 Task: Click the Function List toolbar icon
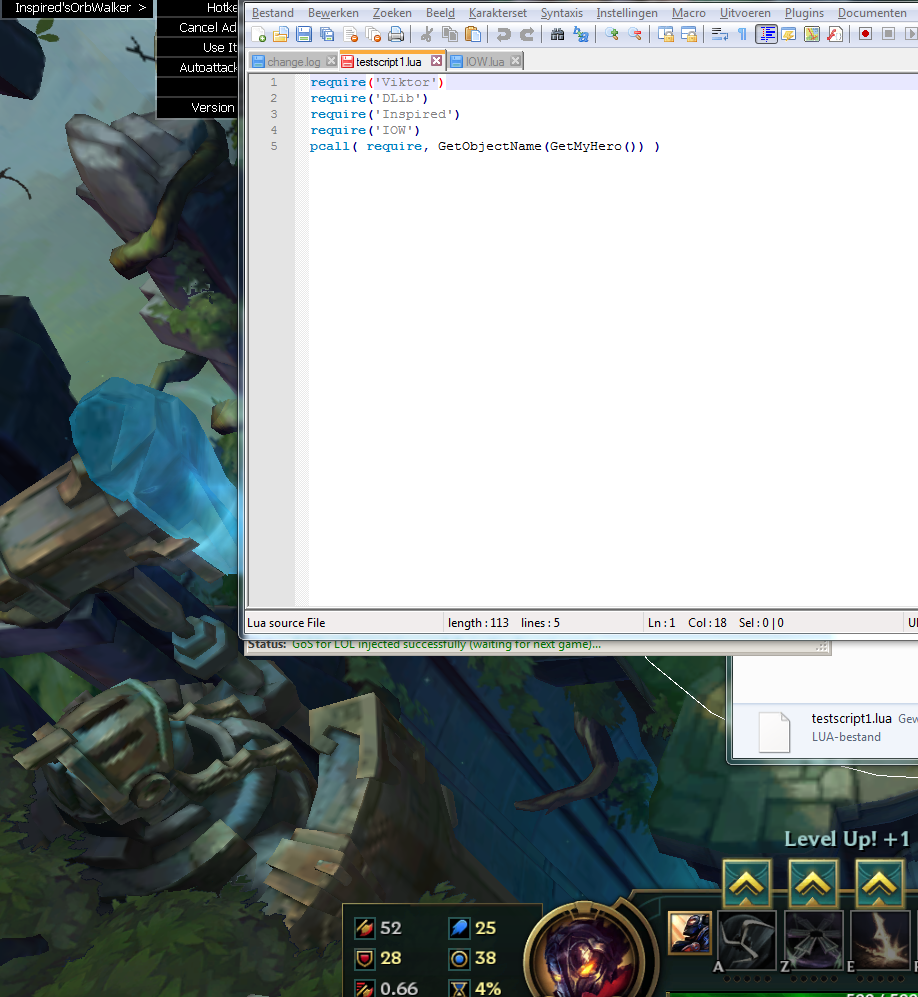835,34
